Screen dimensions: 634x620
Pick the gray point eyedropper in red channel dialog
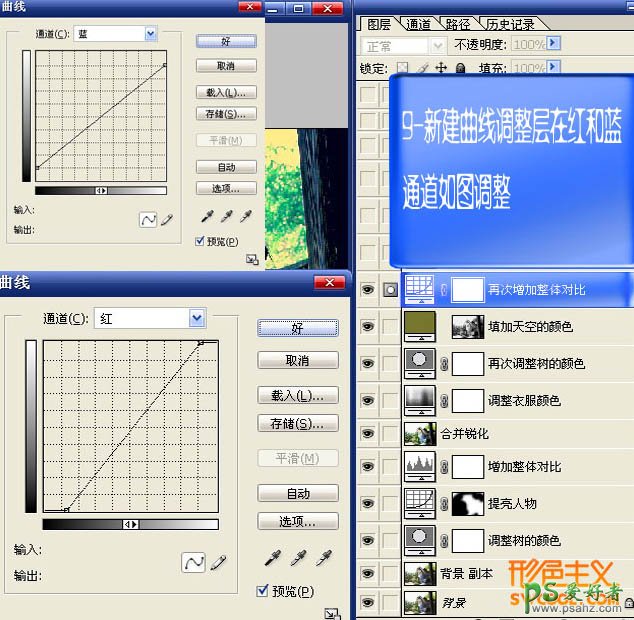click(298, 559)
